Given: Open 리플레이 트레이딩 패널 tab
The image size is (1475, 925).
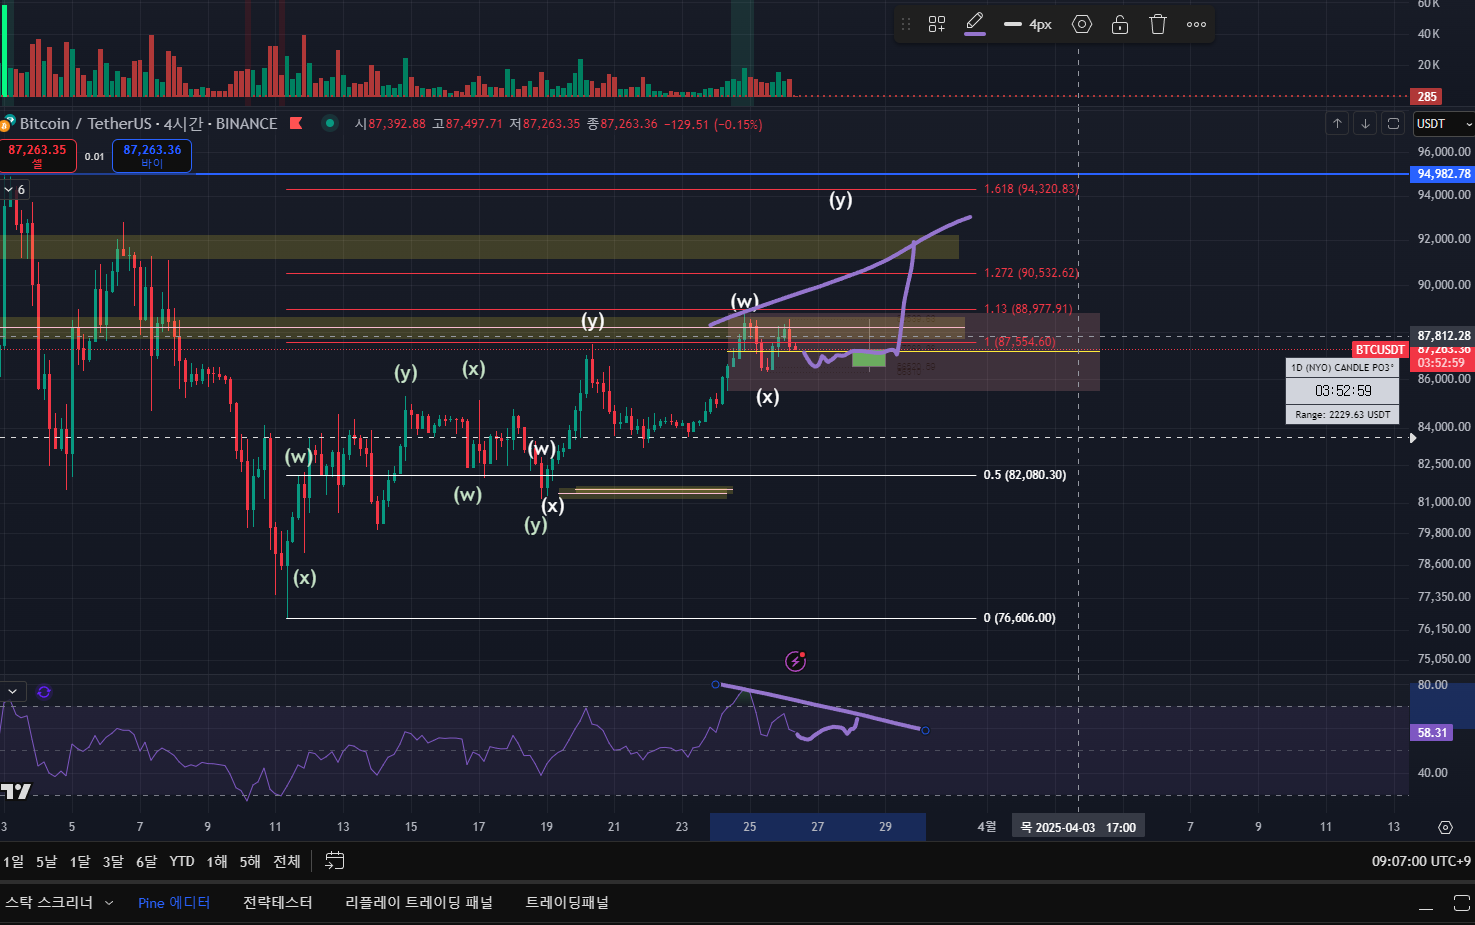Looking at the screenshot, I should (419, 902).
